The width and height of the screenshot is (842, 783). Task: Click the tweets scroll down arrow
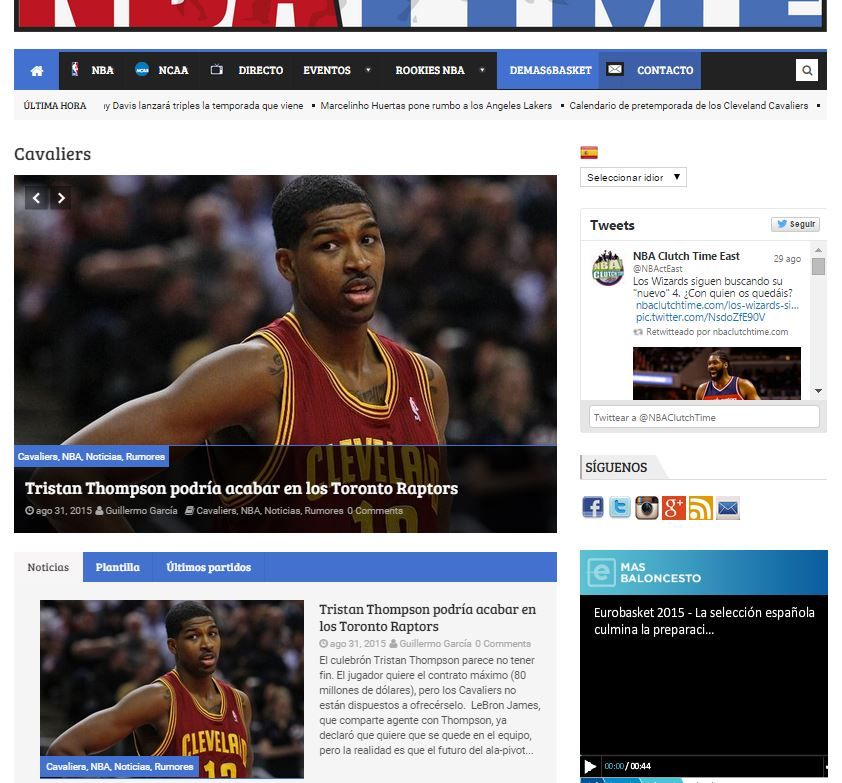(818, 391)
